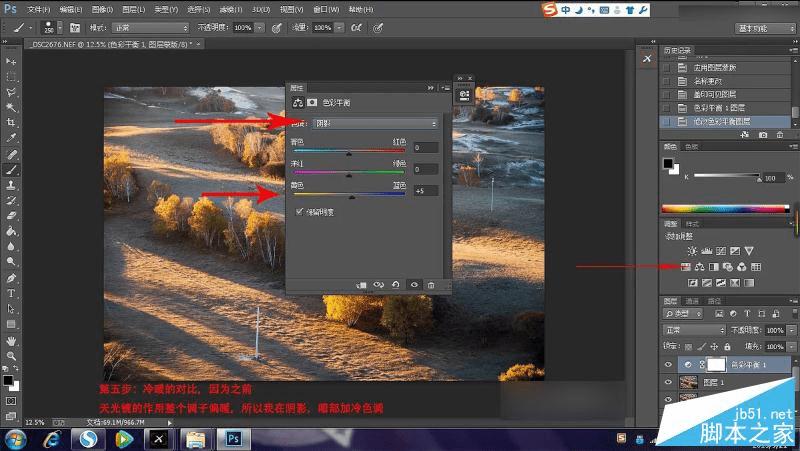The image size is (800, 451).
Task: Click the cyan-red value input field
Action: tap(426, 147)
